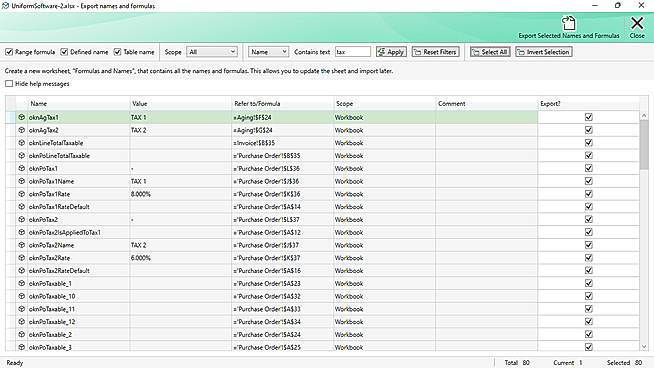The image size is (654, 368).
Task: Click the Select All button
Action: pos(490,52)
